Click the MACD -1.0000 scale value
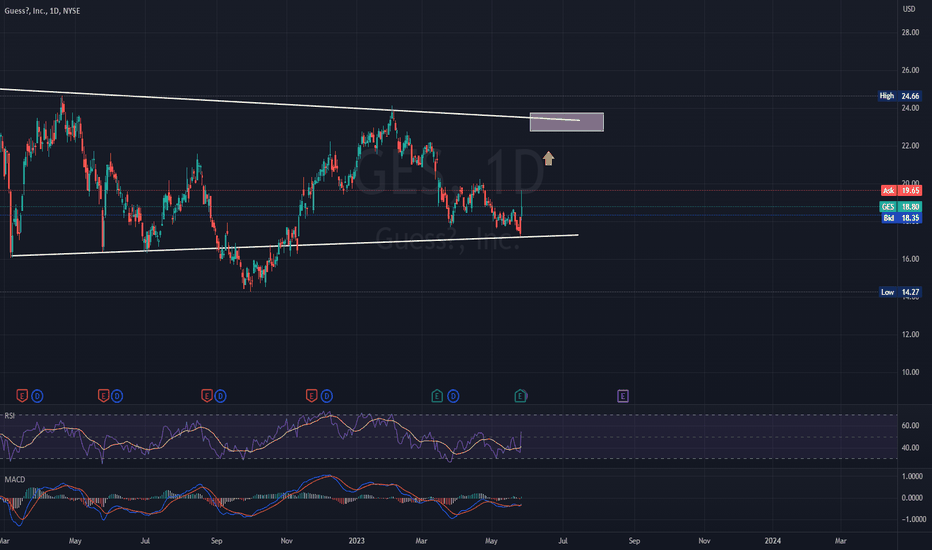 (912, 519)
